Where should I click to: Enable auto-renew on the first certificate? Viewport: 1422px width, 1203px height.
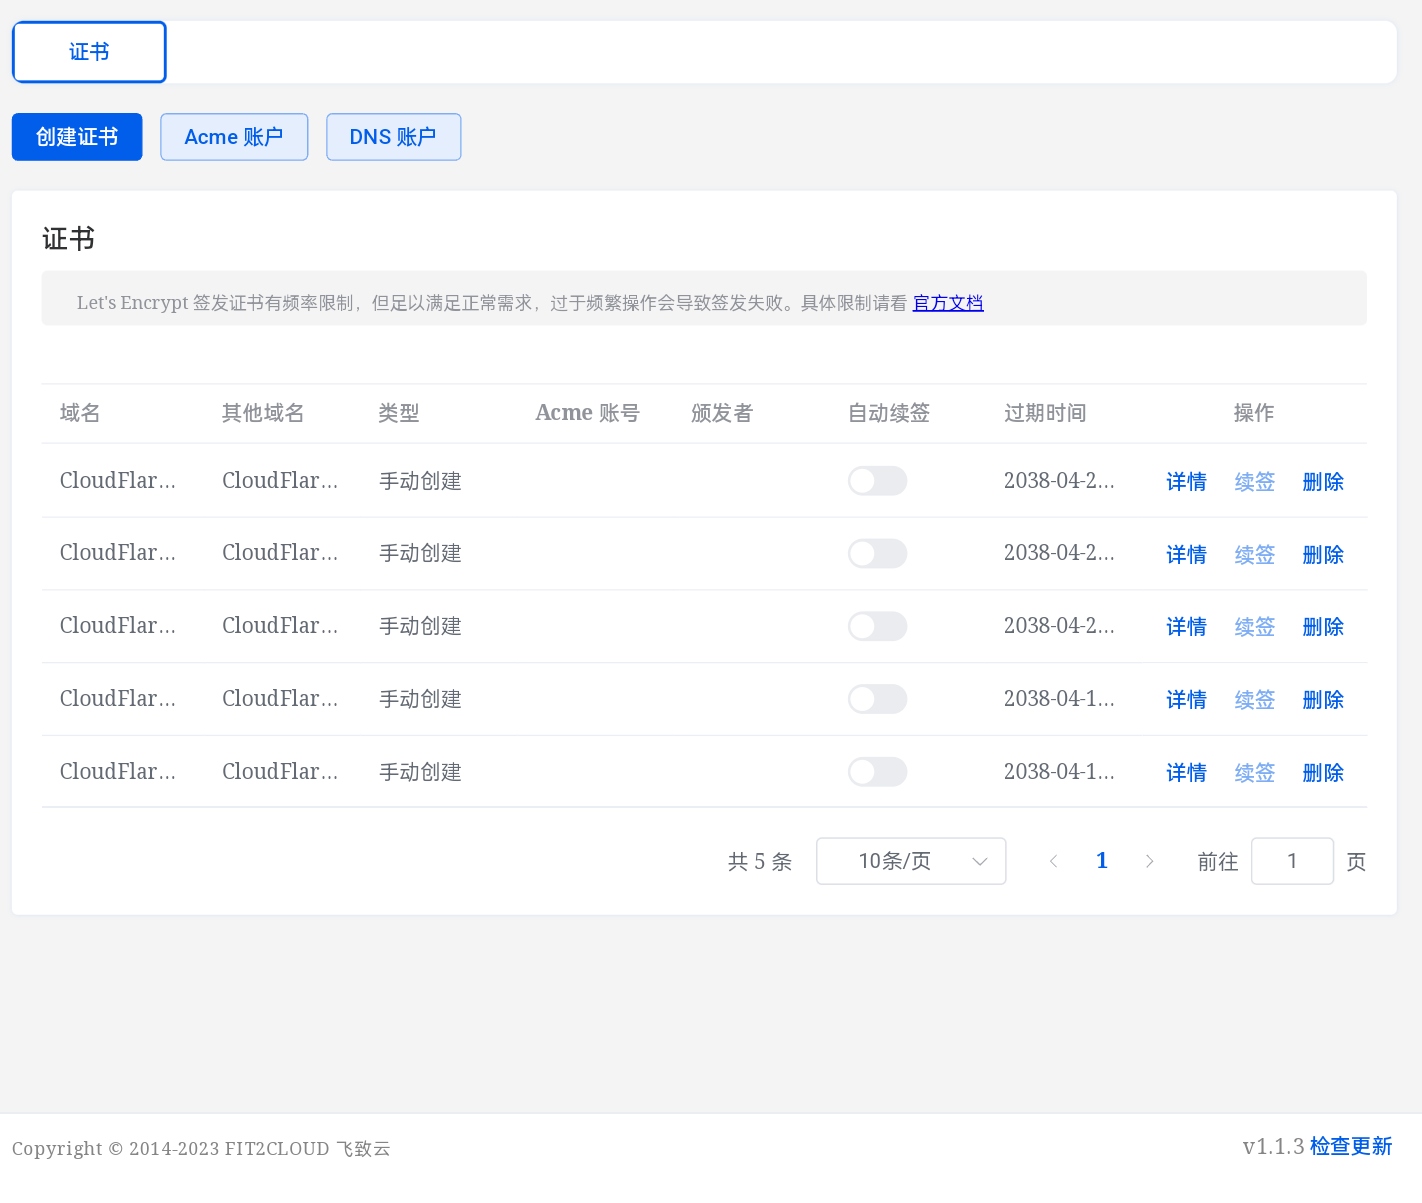coord(877,480)
